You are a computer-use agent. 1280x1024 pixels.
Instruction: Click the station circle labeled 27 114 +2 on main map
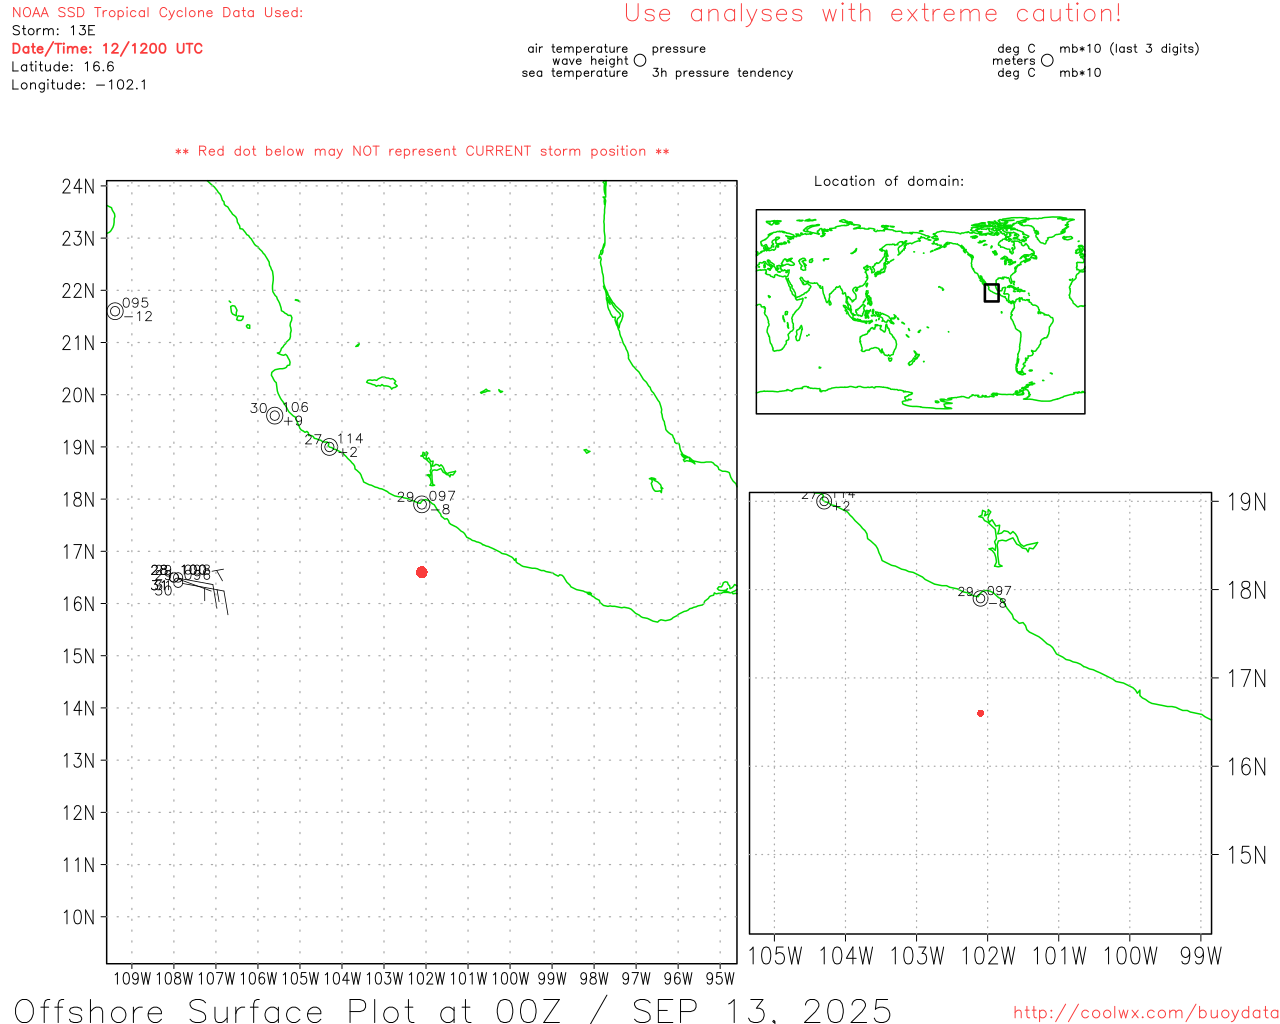coord(329,447)
